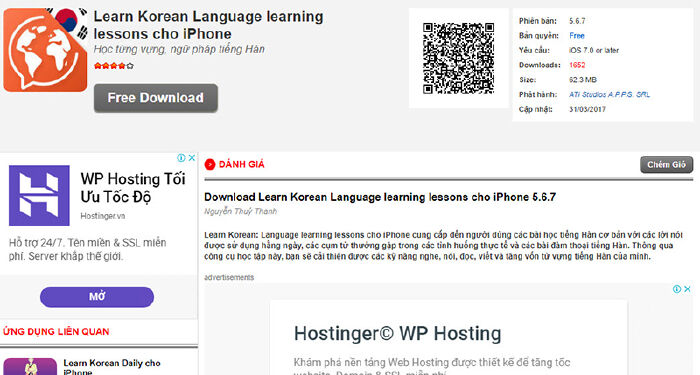
Task: Click the download count 1652
Action: 577,65
